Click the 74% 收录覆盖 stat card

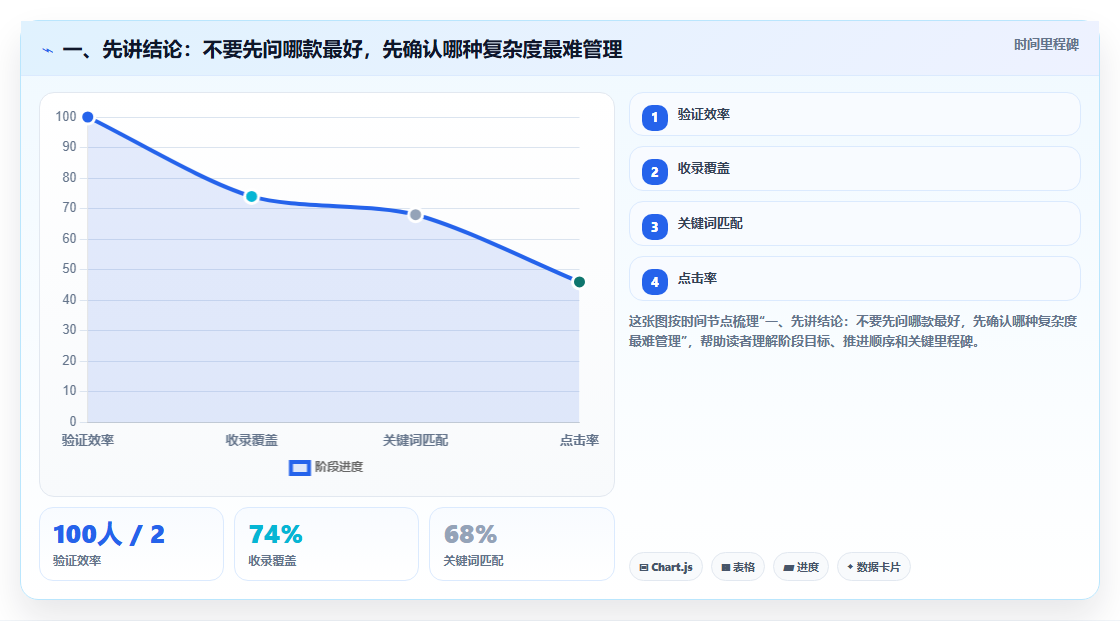tap(326, 545)
